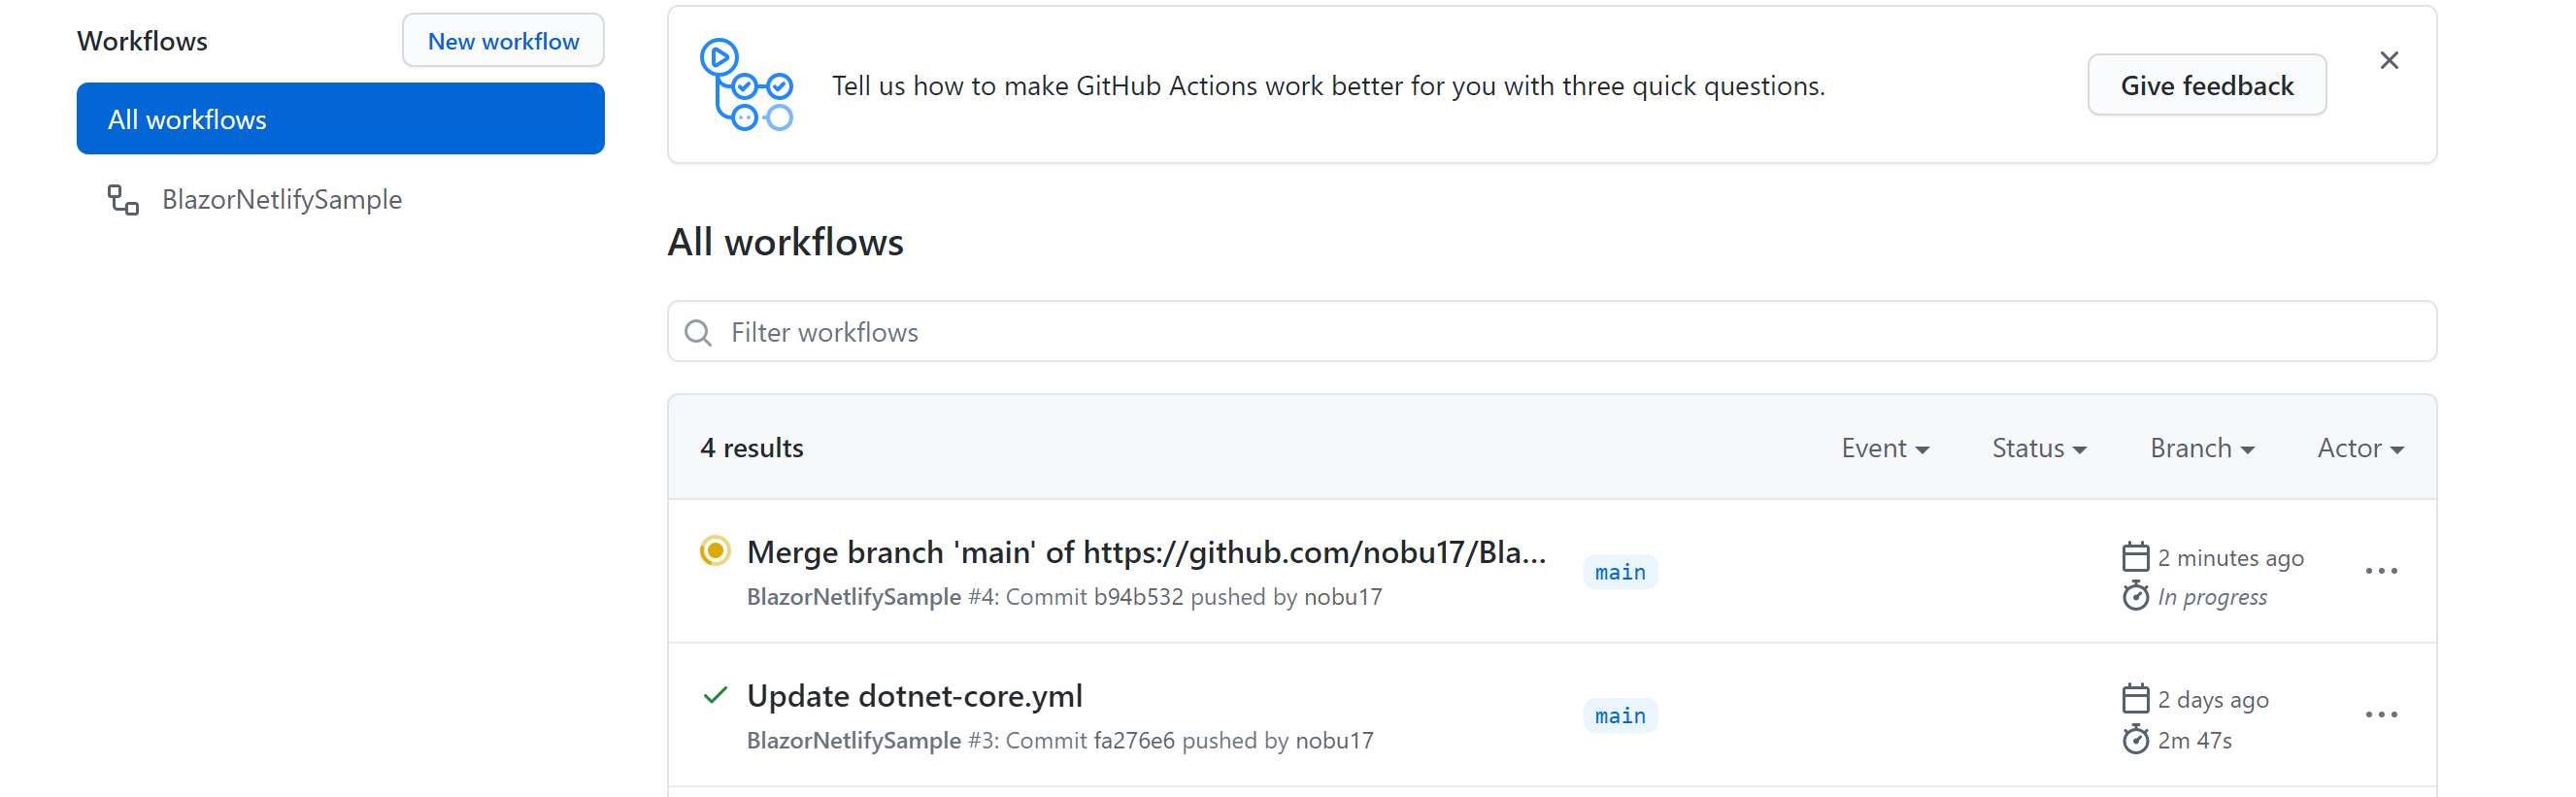
Task: Open the Event filter dropdown
Action: pos(1884,447)
